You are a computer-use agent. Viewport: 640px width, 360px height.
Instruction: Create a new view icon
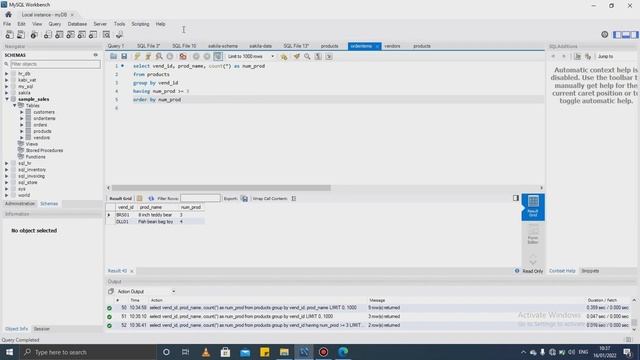(x=70, y=35)
